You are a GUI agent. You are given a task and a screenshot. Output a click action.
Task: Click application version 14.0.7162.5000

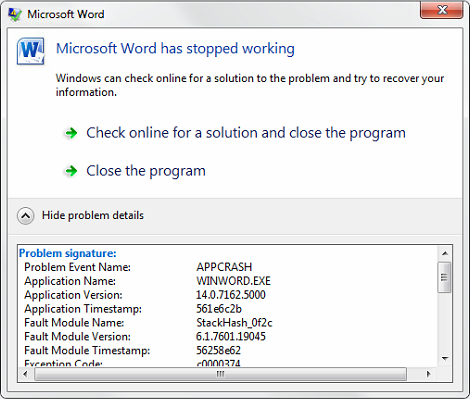[231, 295]
